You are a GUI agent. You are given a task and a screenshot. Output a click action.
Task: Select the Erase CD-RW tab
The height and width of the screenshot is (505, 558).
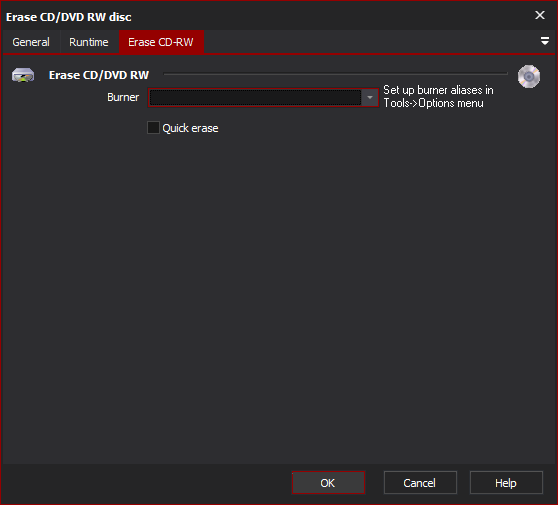point(161,42)
